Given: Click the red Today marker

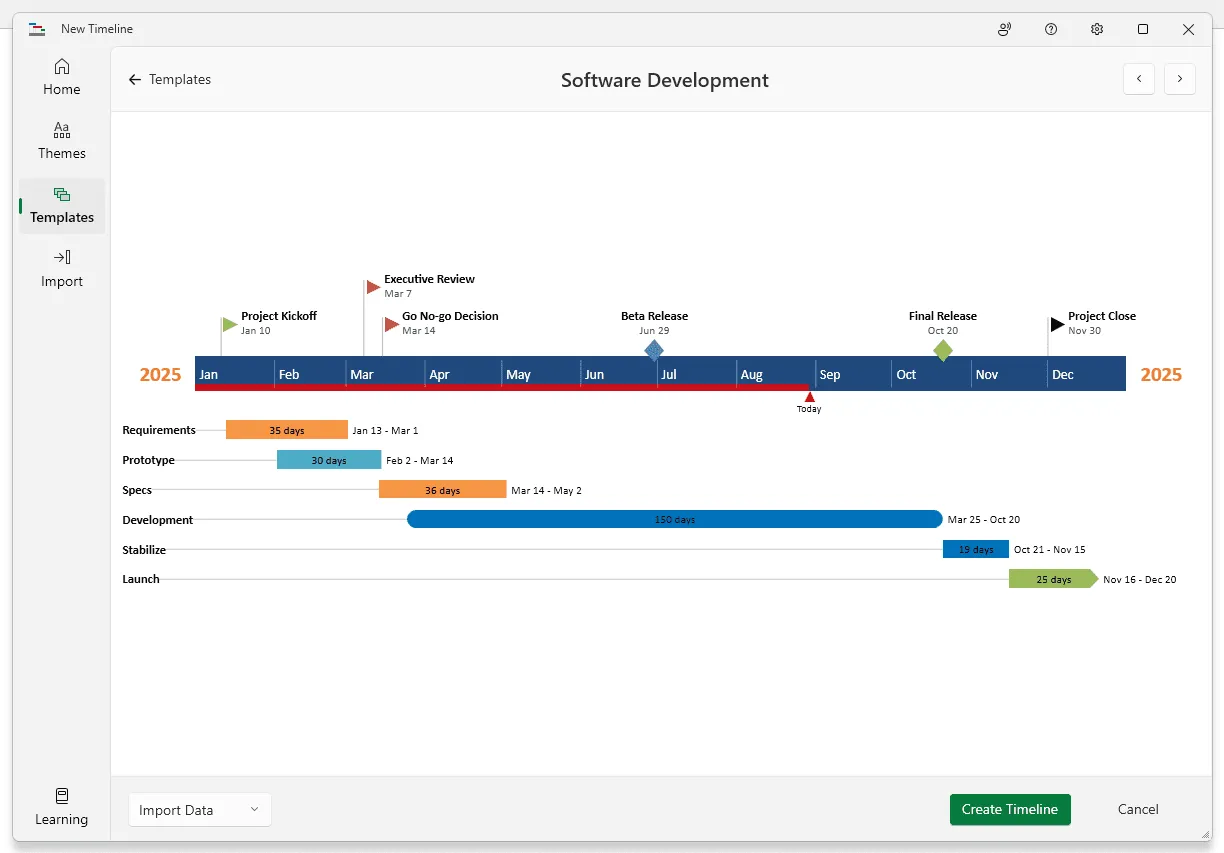Looking at the screenshot, I should coord(809,397).
